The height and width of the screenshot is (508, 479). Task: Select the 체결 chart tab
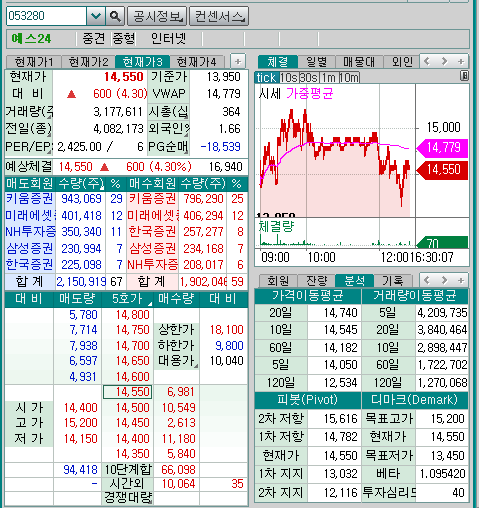278,62
